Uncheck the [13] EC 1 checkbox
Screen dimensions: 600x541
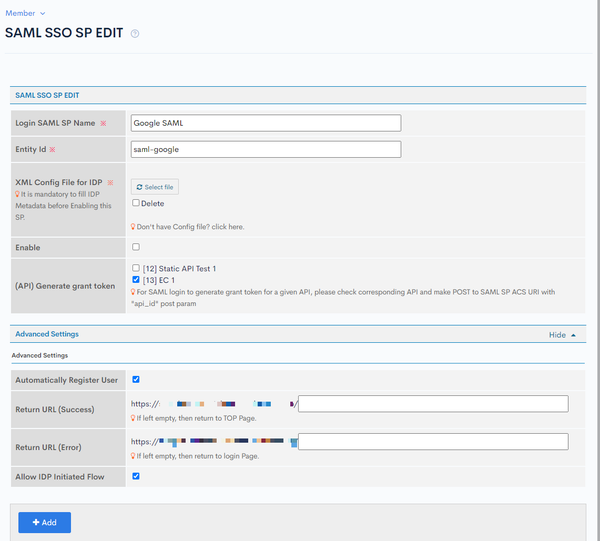[136, 280]
